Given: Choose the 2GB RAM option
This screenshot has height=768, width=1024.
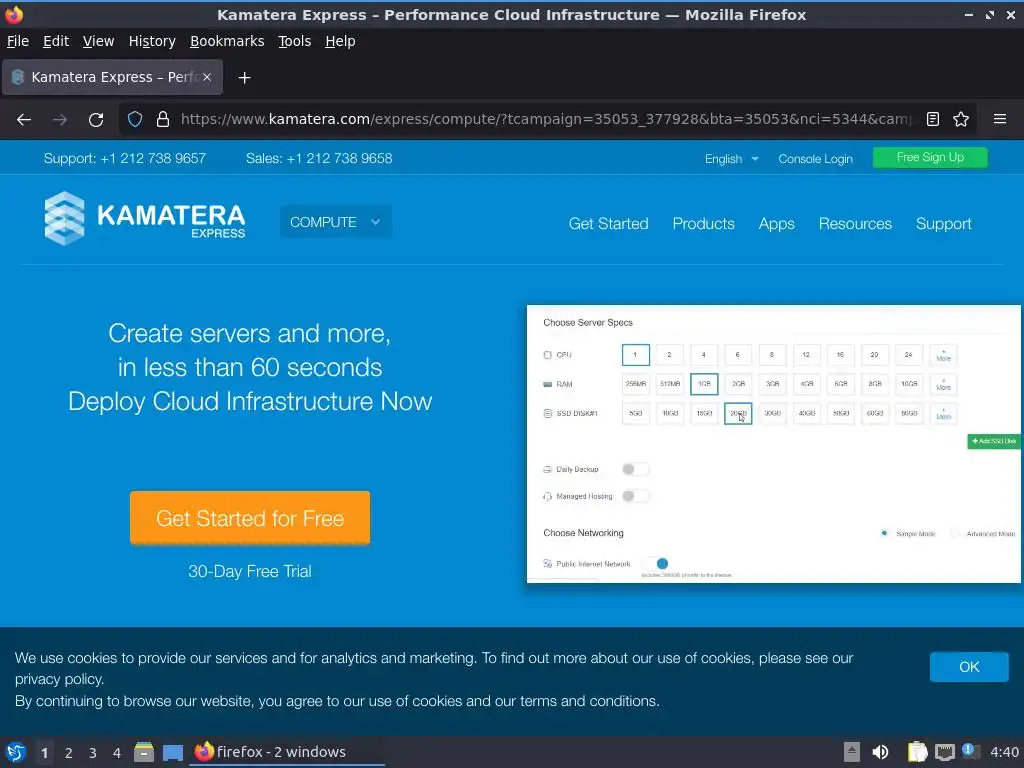Looking at the screenshot, I should click(x=738, y=384).
